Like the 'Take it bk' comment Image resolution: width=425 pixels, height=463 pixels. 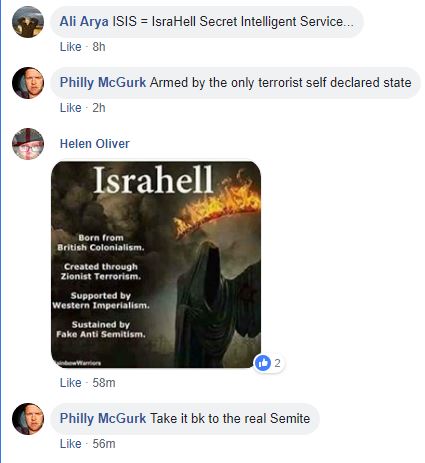coord(70,444)
